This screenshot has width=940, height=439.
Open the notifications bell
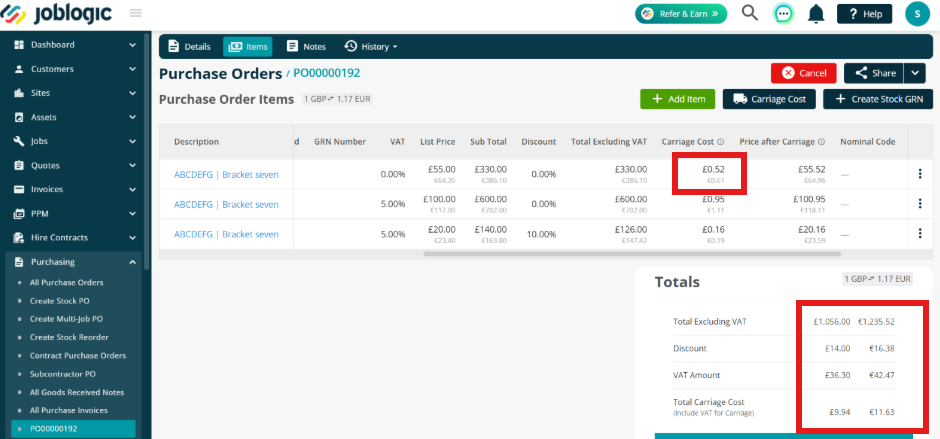tap(816, 13)
